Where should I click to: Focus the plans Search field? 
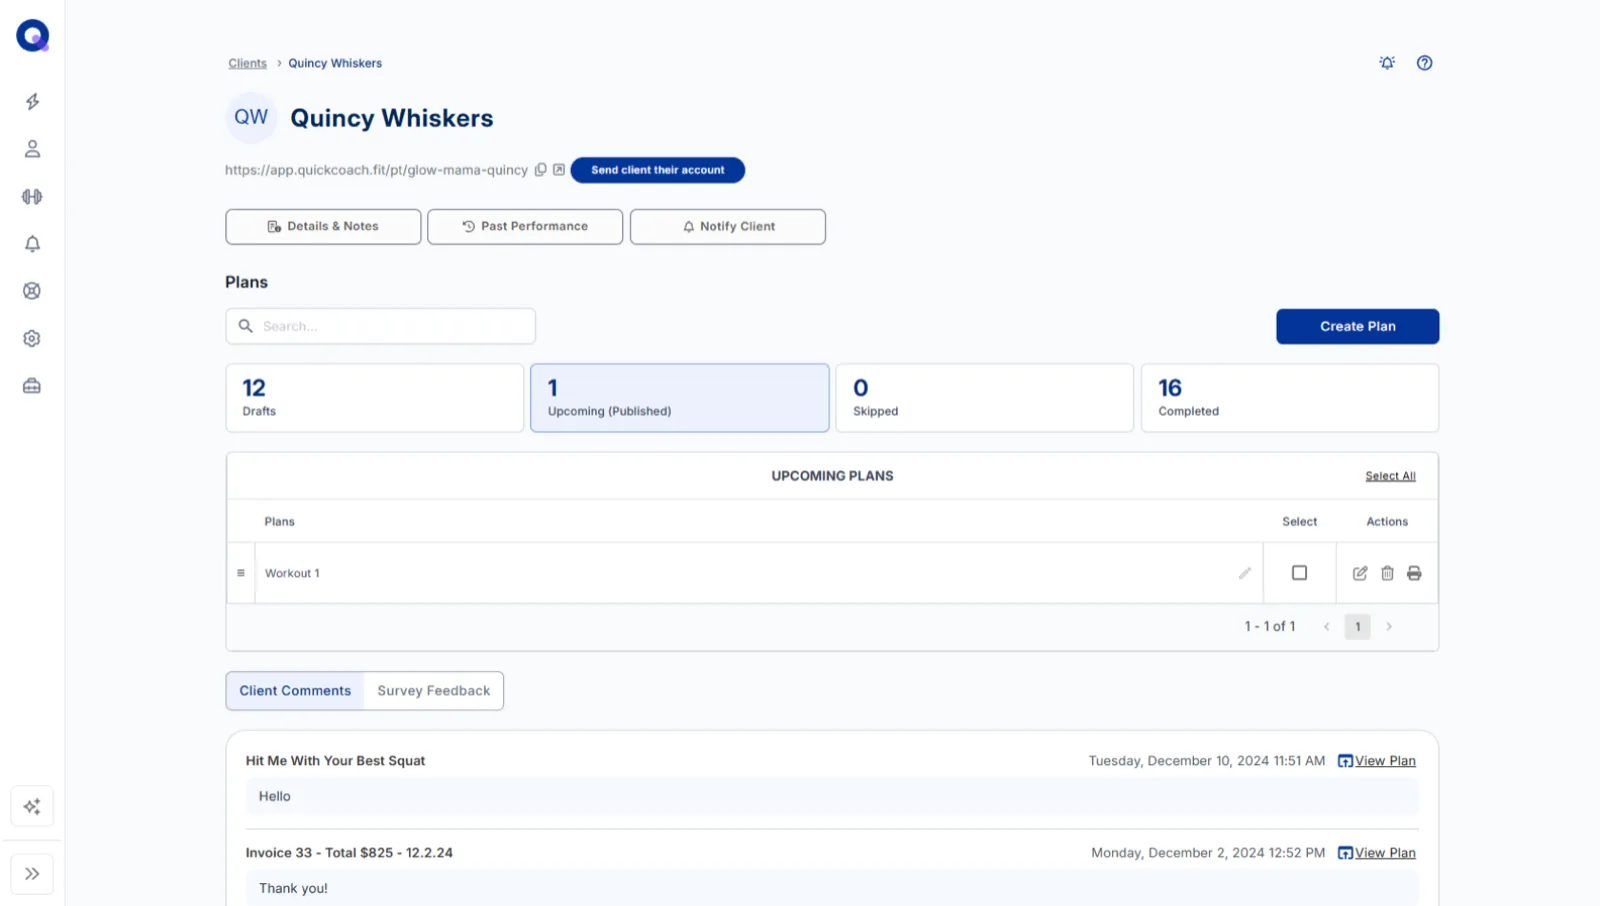point(381,326)
